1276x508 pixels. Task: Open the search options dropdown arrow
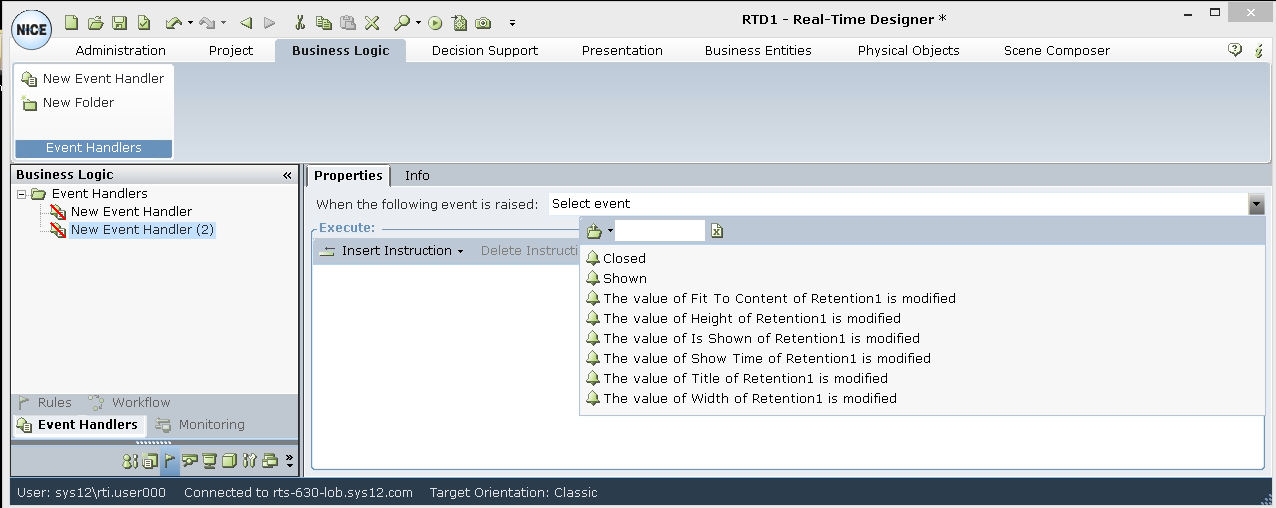point(417,23)
